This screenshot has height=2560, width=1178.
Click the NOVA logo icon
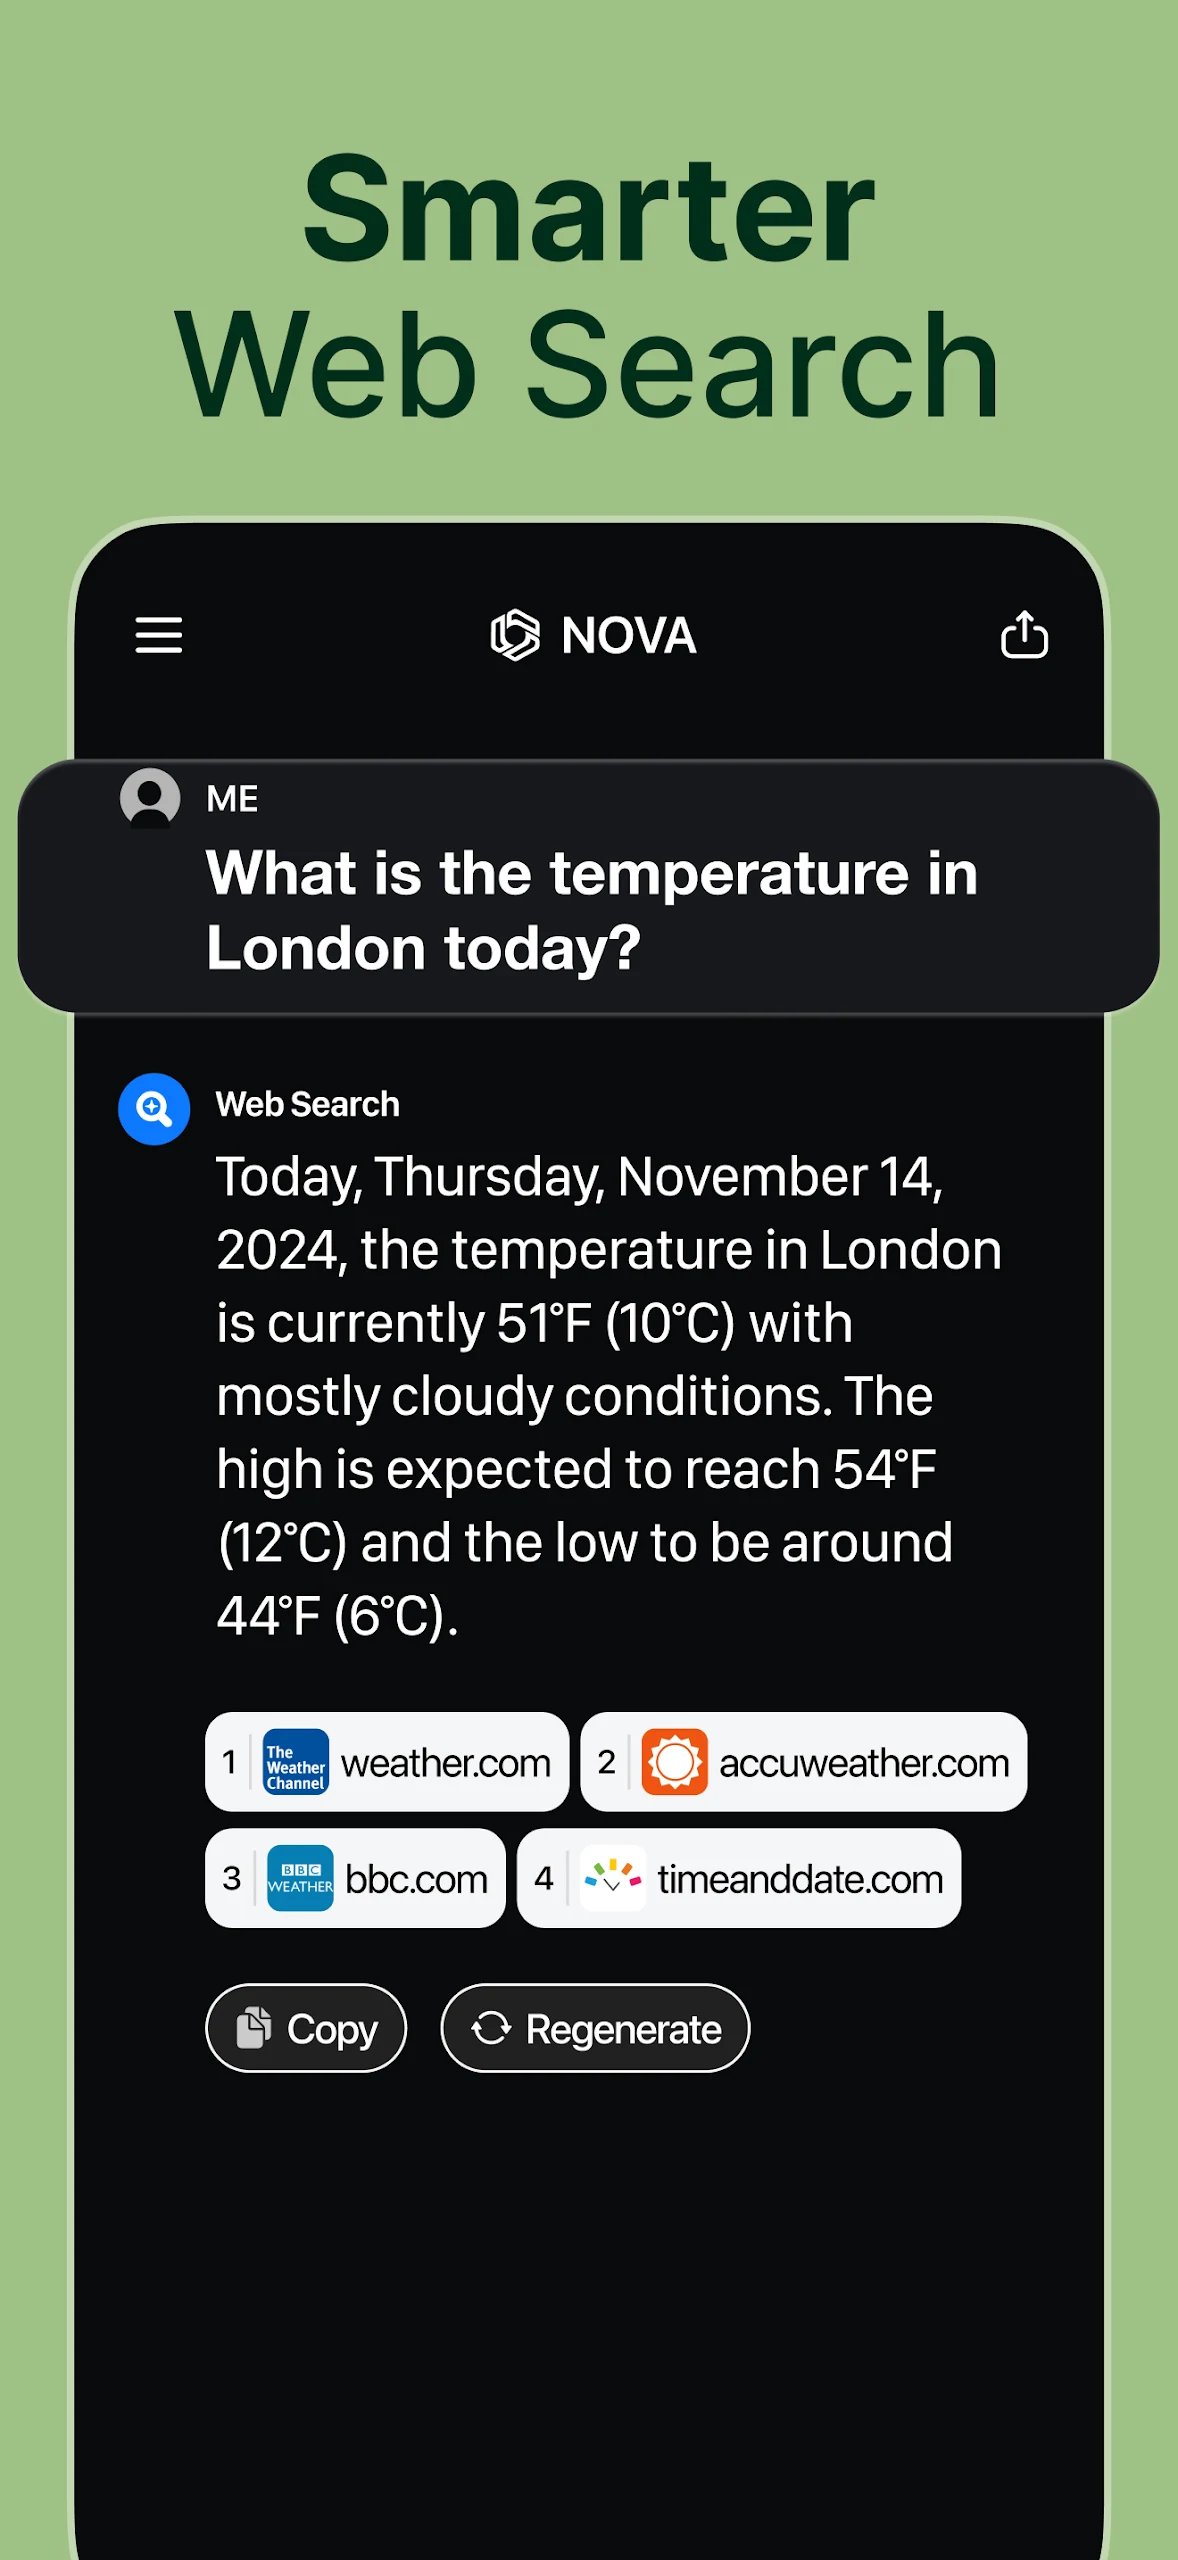[x=515, y=635]
